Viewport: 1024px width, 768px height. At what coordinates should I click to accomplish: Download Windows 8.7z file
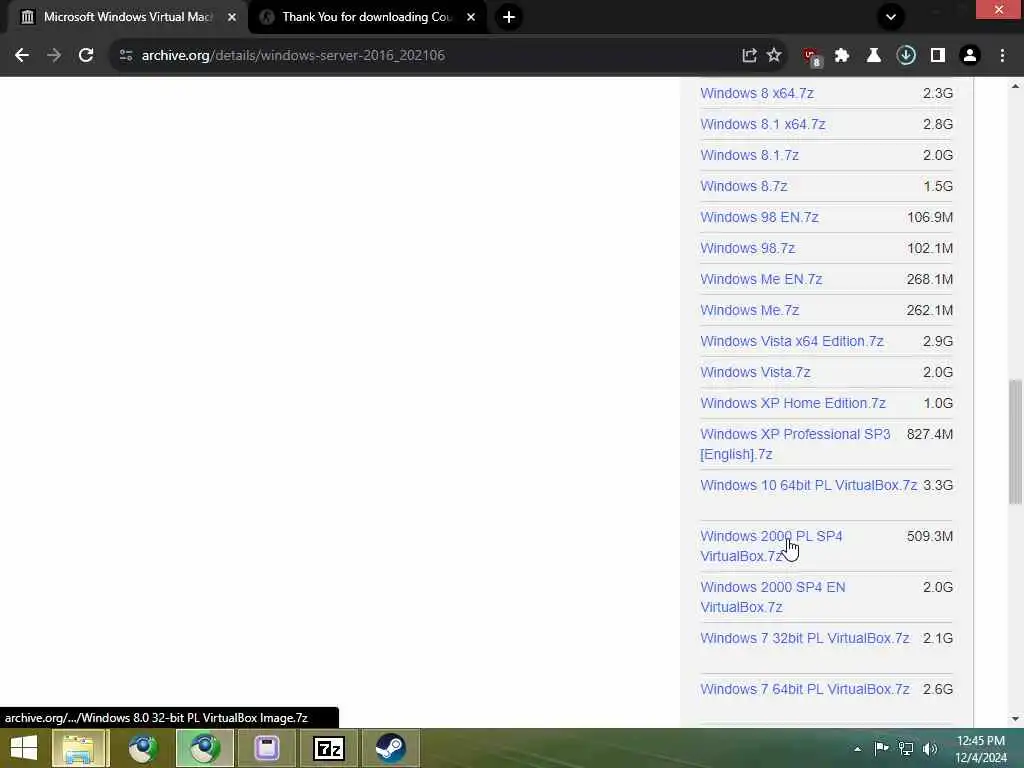click(x=744, y=186)
